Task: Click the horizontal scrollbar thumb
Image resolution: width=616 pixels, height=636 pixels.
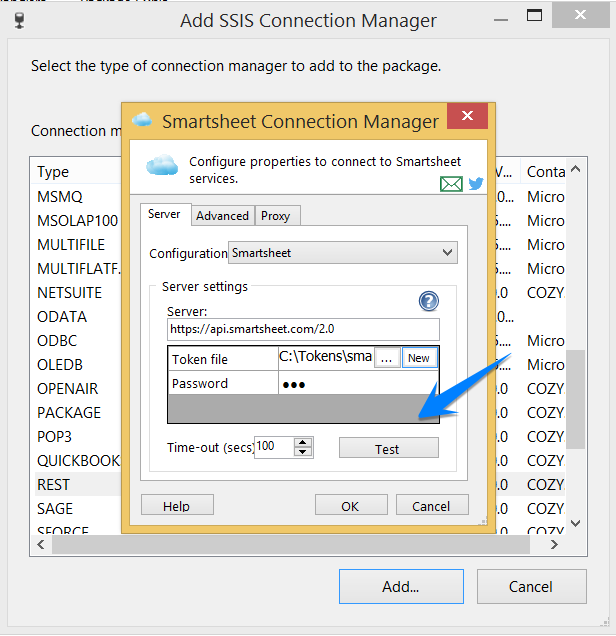Action: [291, 544]
